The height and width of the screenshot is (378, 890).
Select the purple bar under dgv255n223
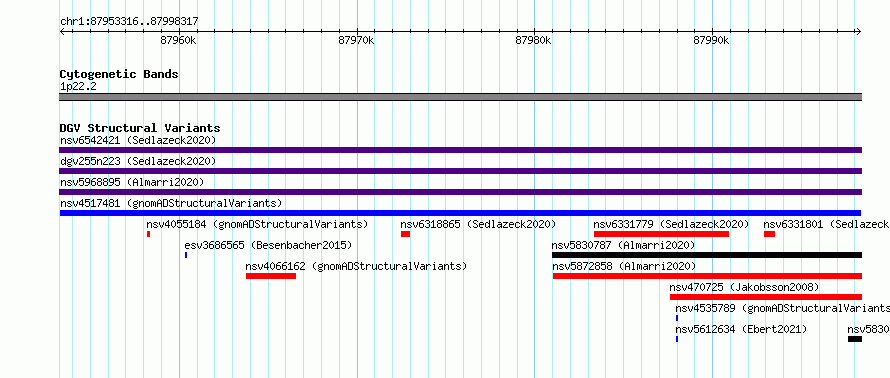pos(461,171)
